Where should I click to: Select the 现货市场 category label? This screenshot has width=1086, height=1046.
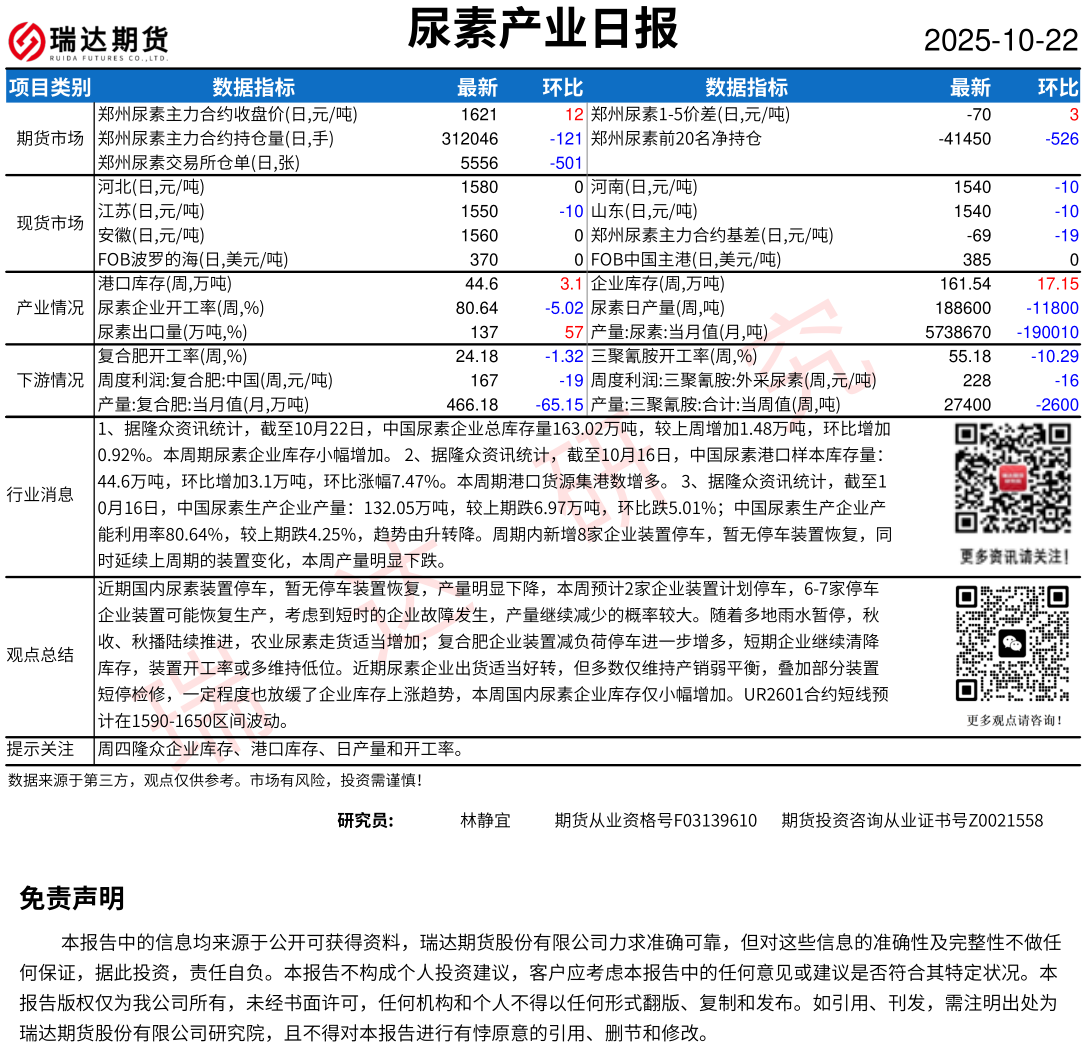50,223
